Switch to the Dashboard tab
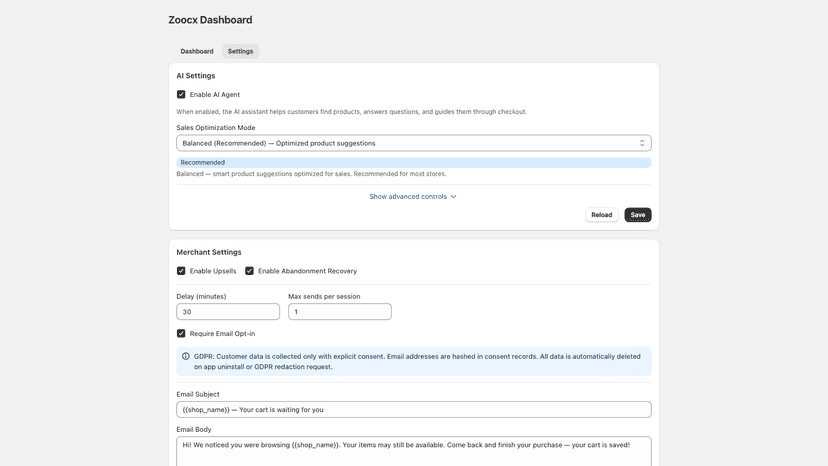 click(x=197, y=51)
